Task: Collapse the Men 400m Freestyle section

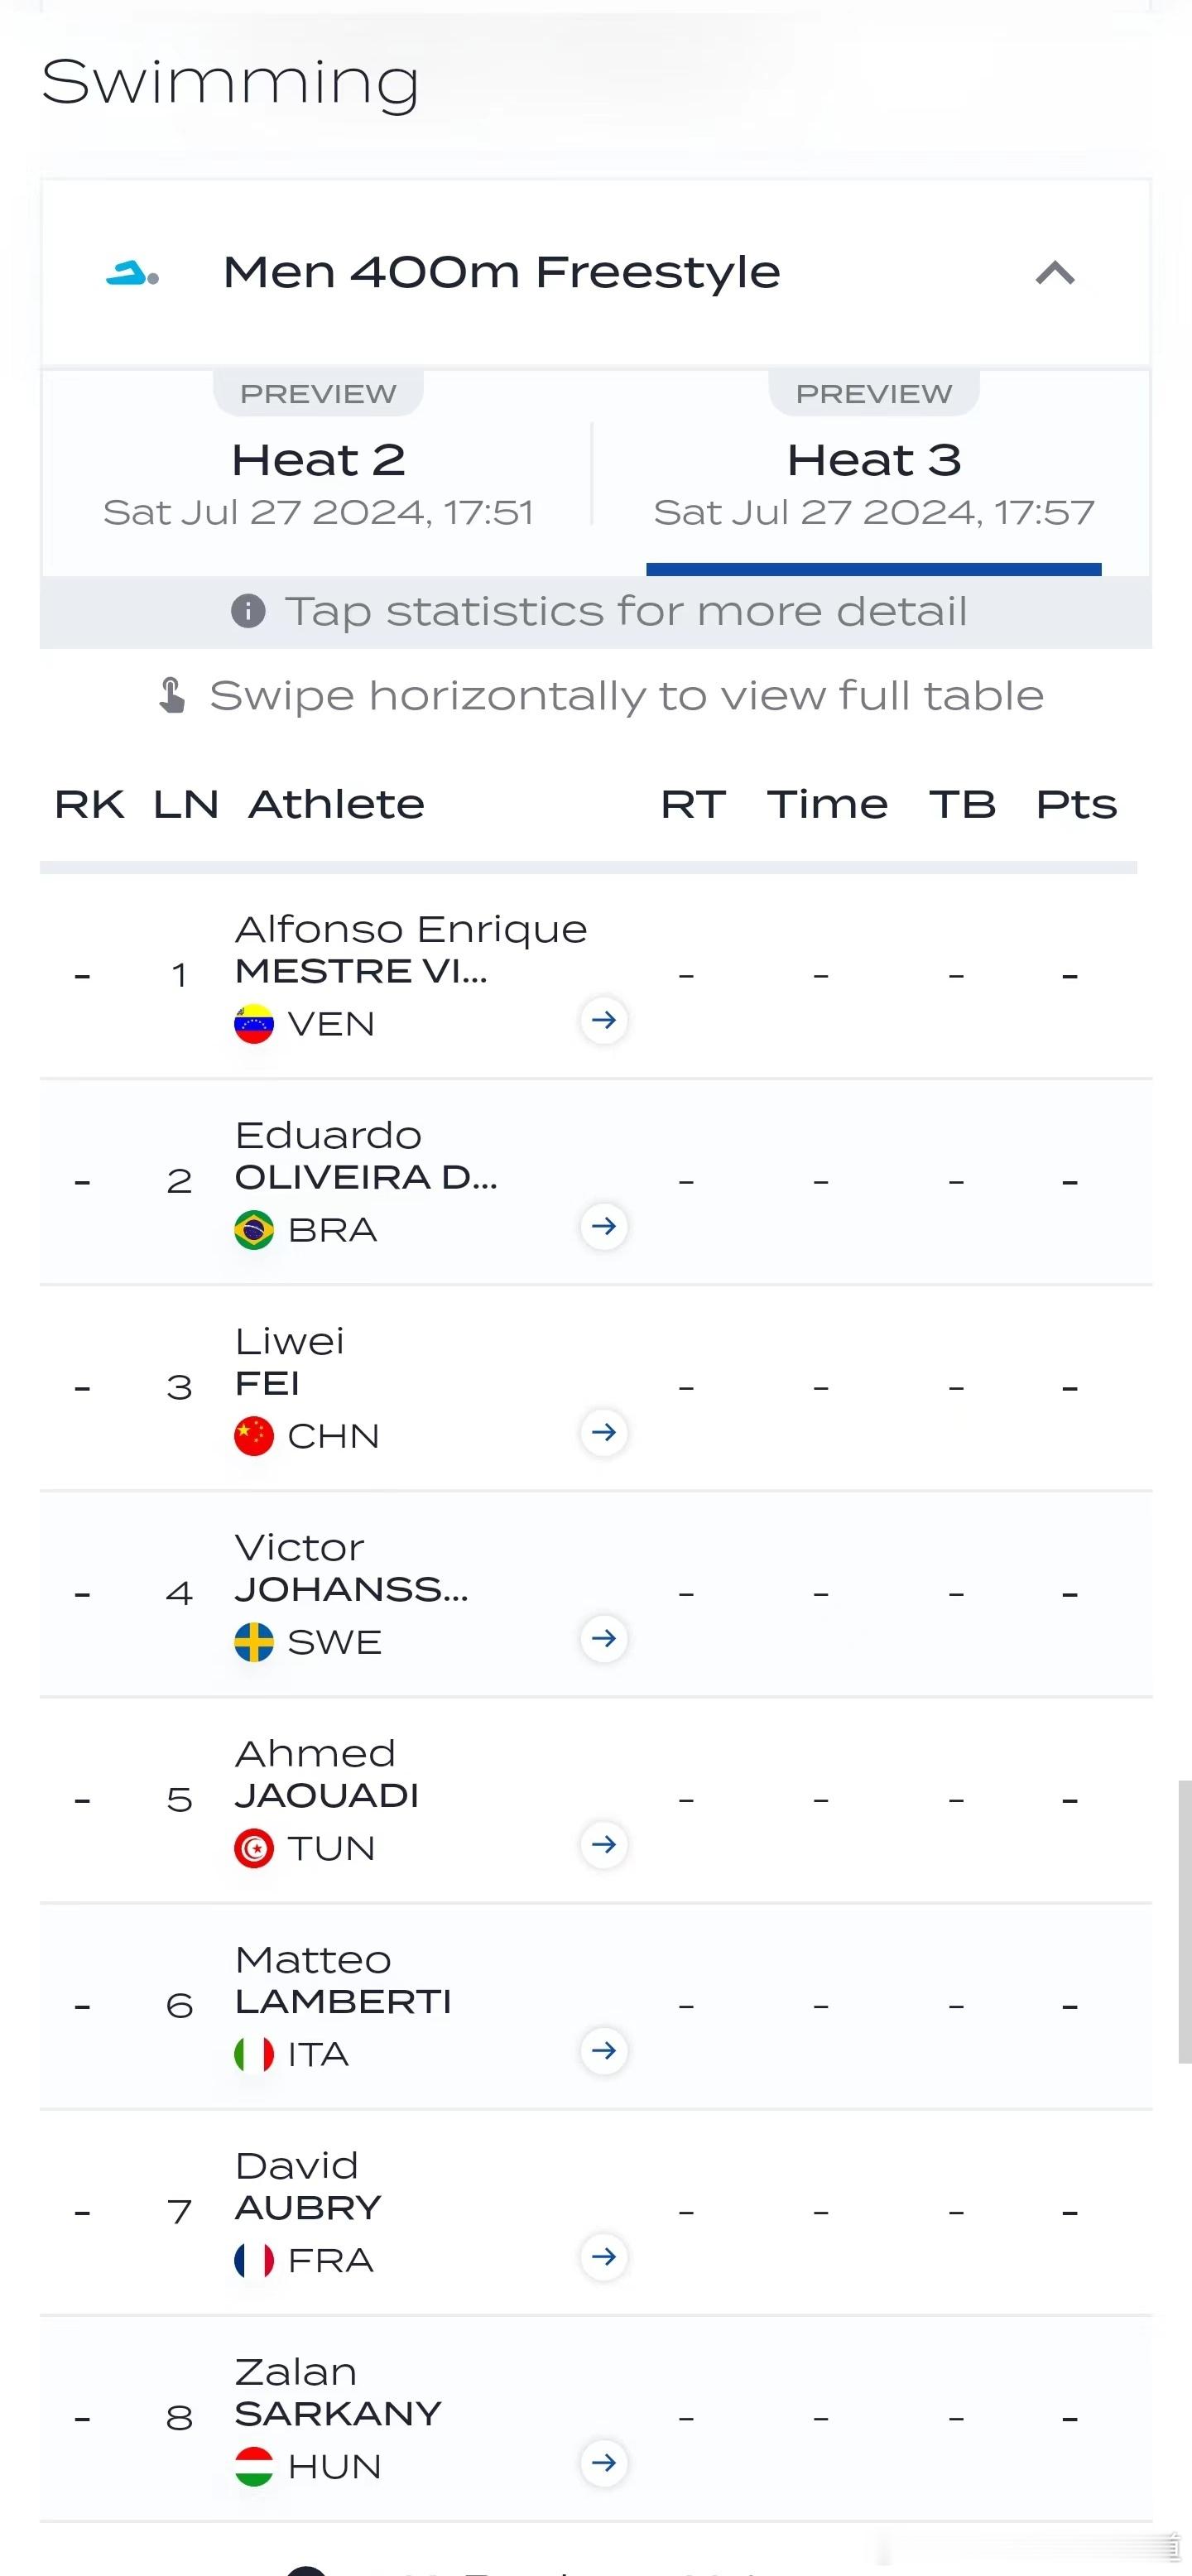Action: coord(1055,273)
